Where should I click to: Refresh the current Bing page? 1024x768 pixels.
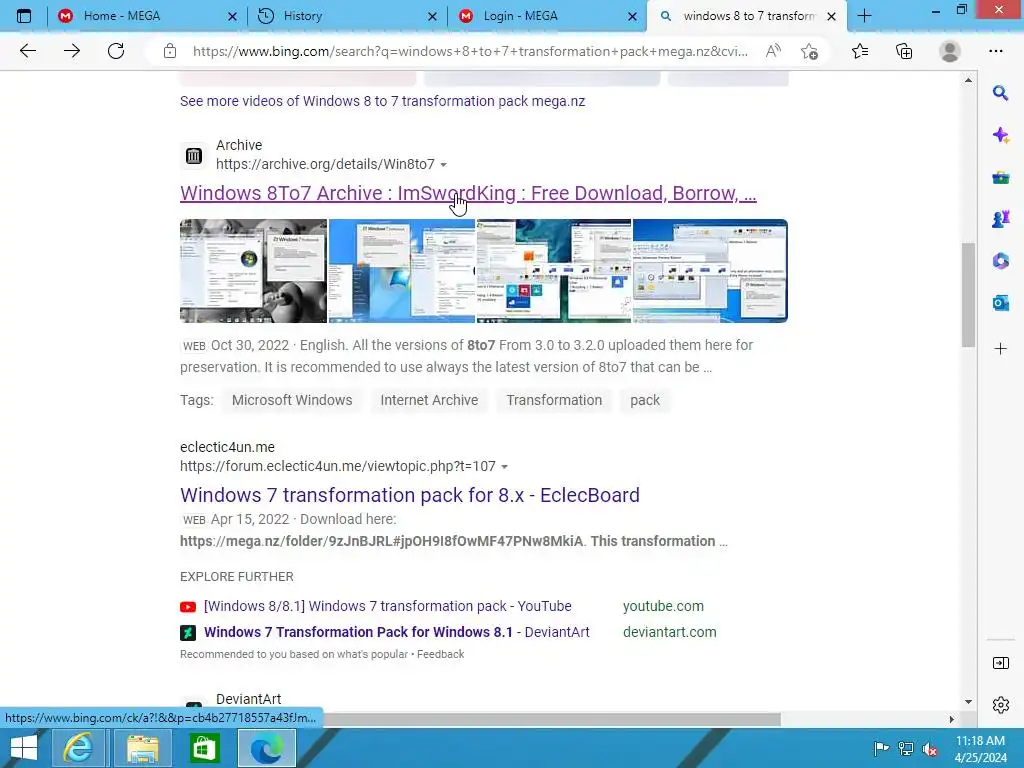click(x=116, y=51)
